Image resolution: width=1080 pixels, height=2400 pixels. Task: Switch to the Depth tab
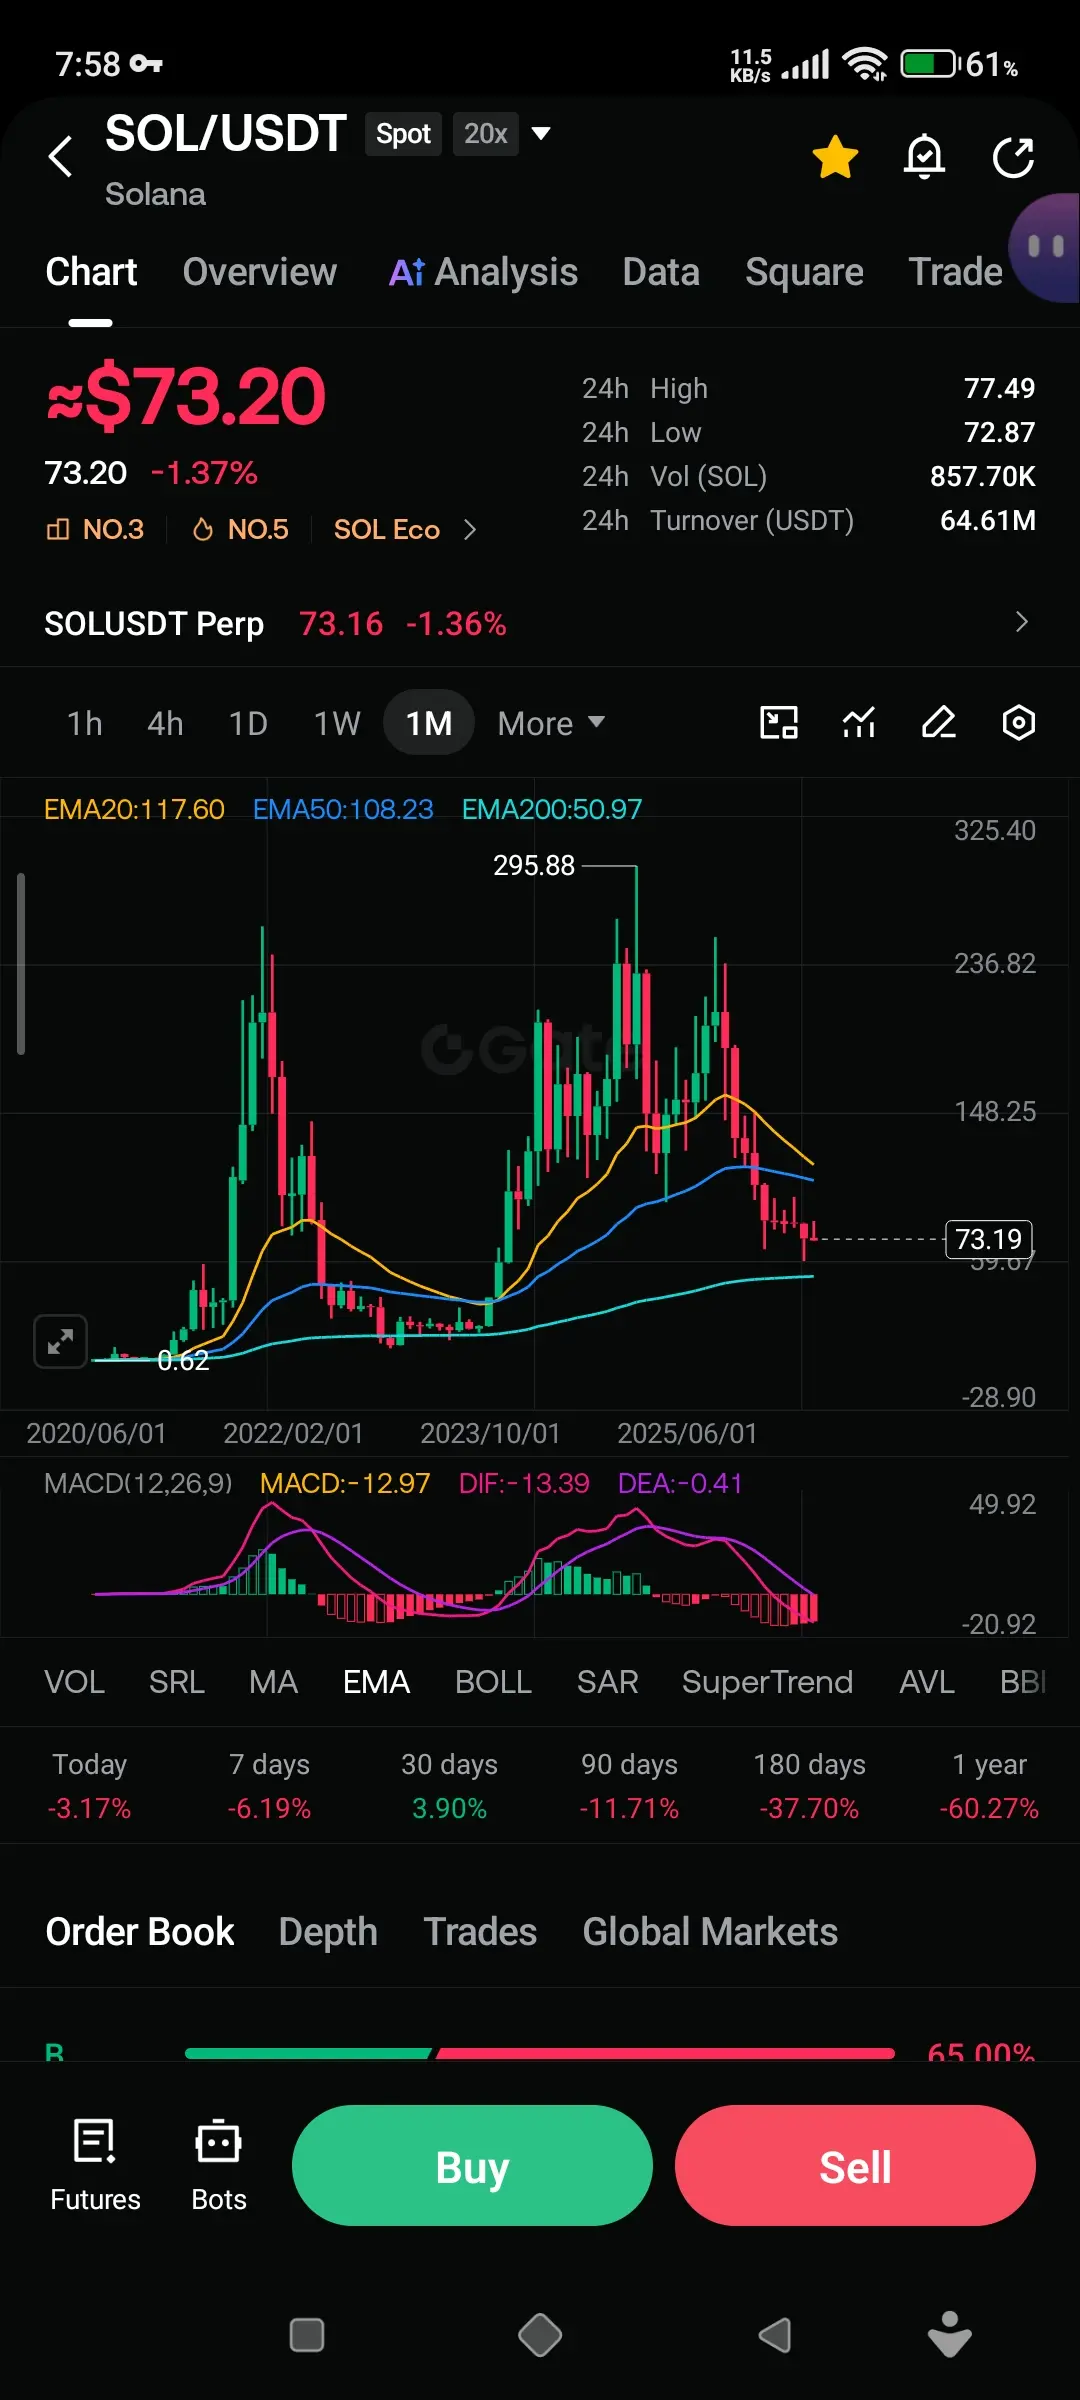coord(328,1932)
